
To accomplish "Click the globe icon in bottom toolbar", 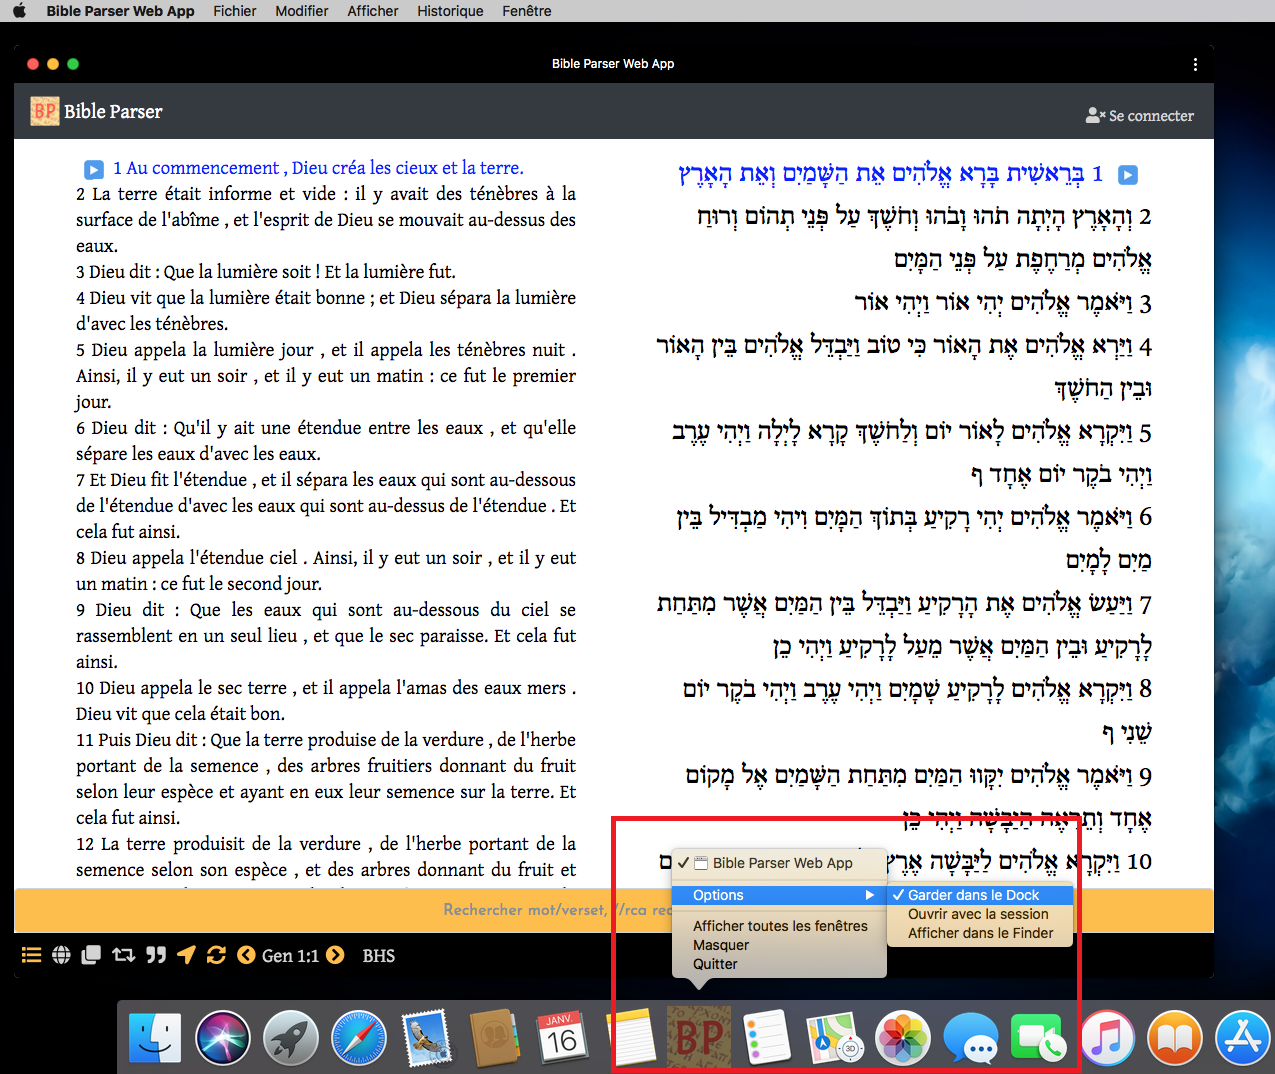I will tap(61, 955).
